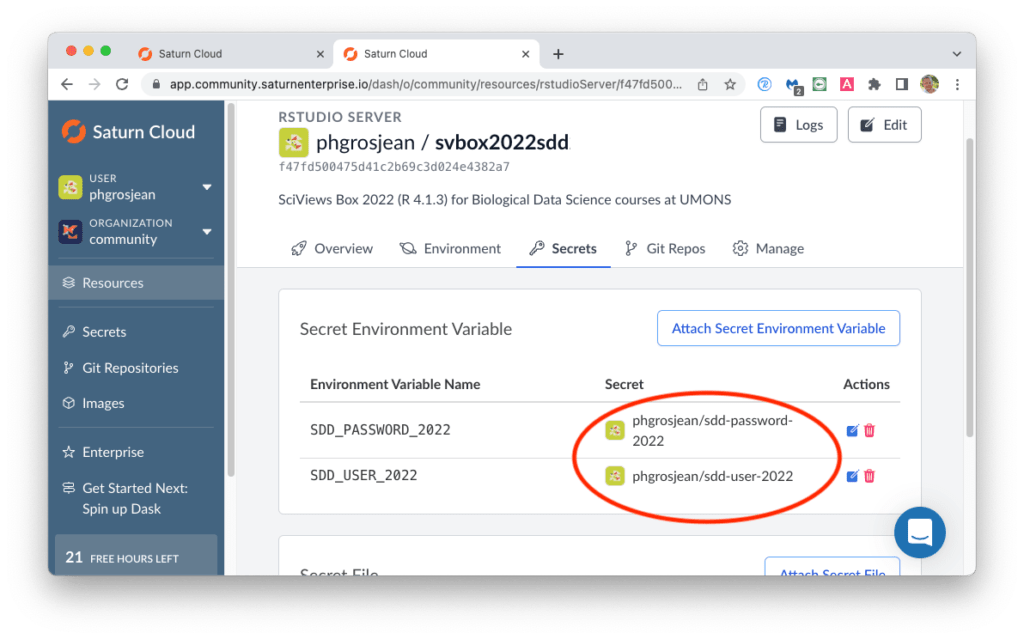Delete the SDD_USER_2022 secret variable
The image size is (1024, 639).
(x=869, y=476)
